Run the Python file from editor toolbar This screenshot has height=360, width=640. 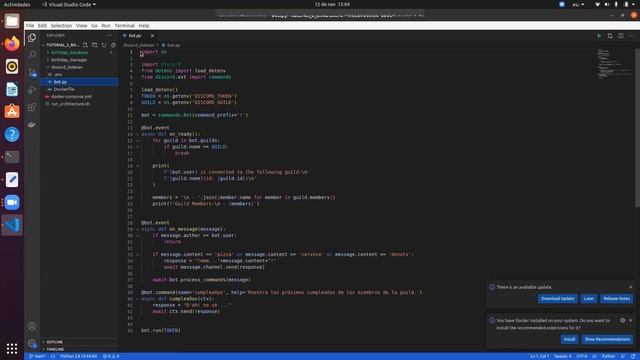coord(599,36)
